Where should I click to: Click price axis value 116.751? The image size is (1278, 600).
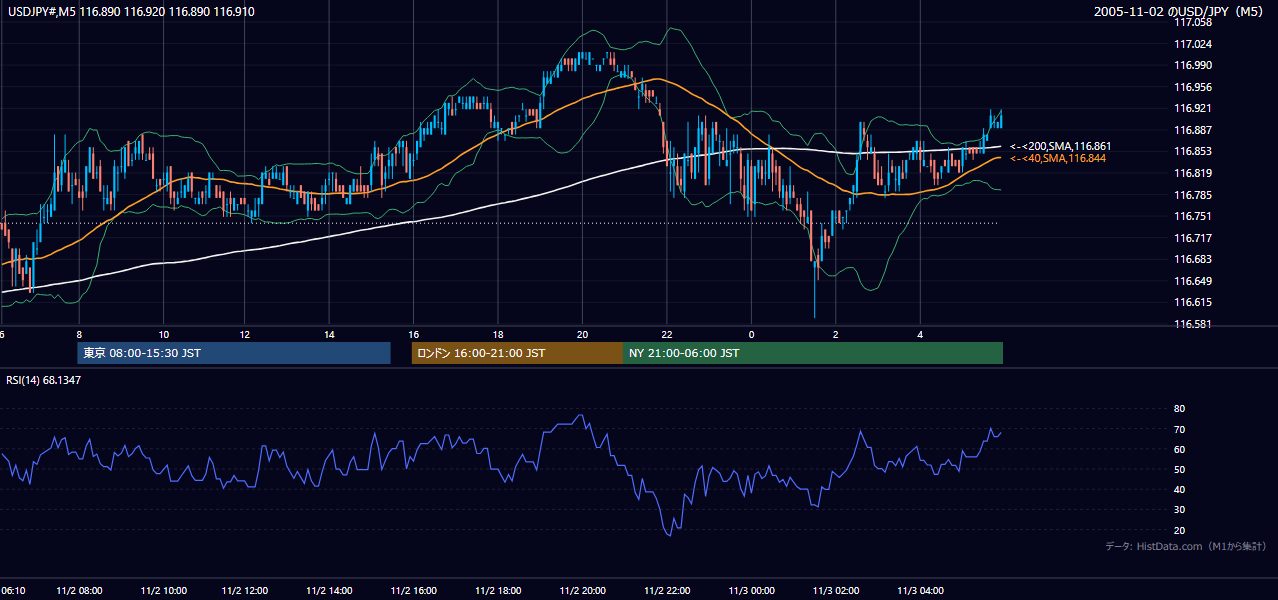[x=1192, y=216]
